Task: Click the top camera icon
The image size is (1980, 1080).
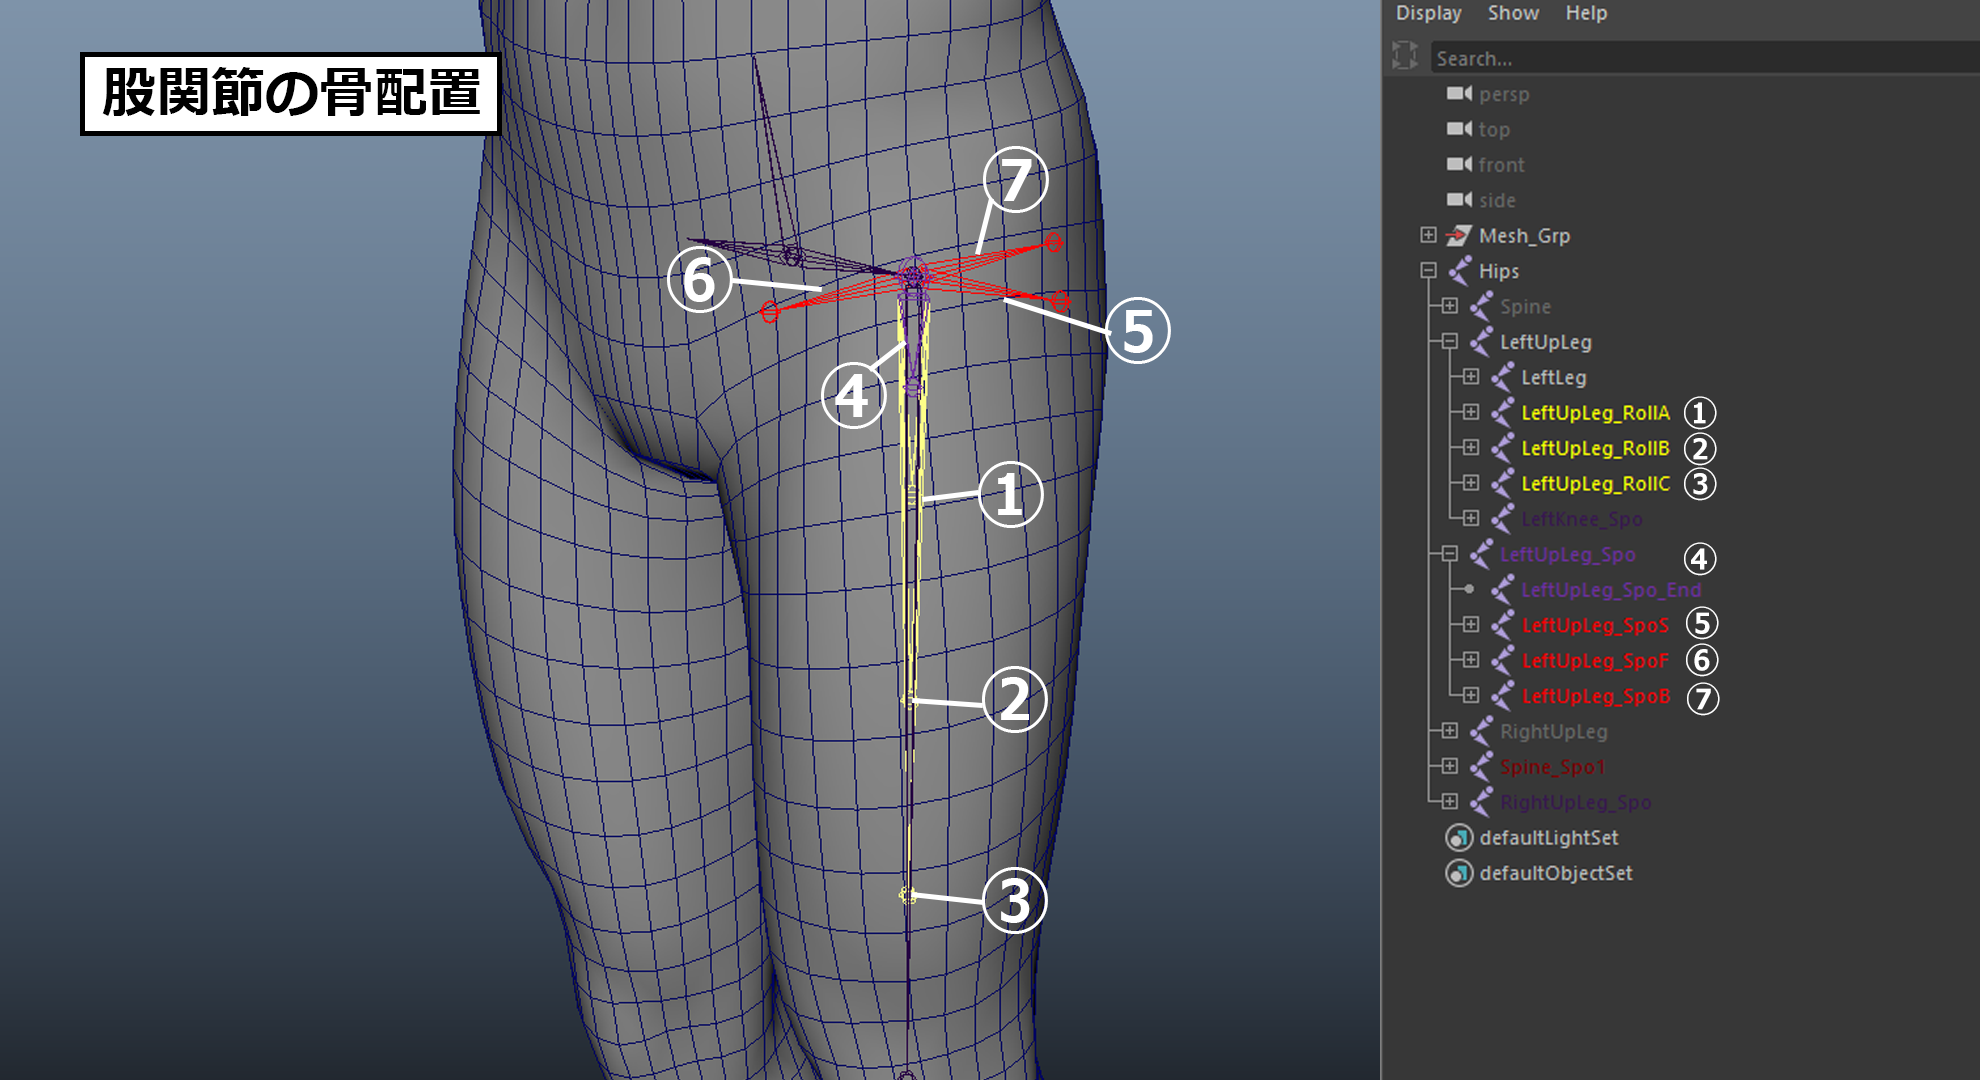Action: point(1459,129)
